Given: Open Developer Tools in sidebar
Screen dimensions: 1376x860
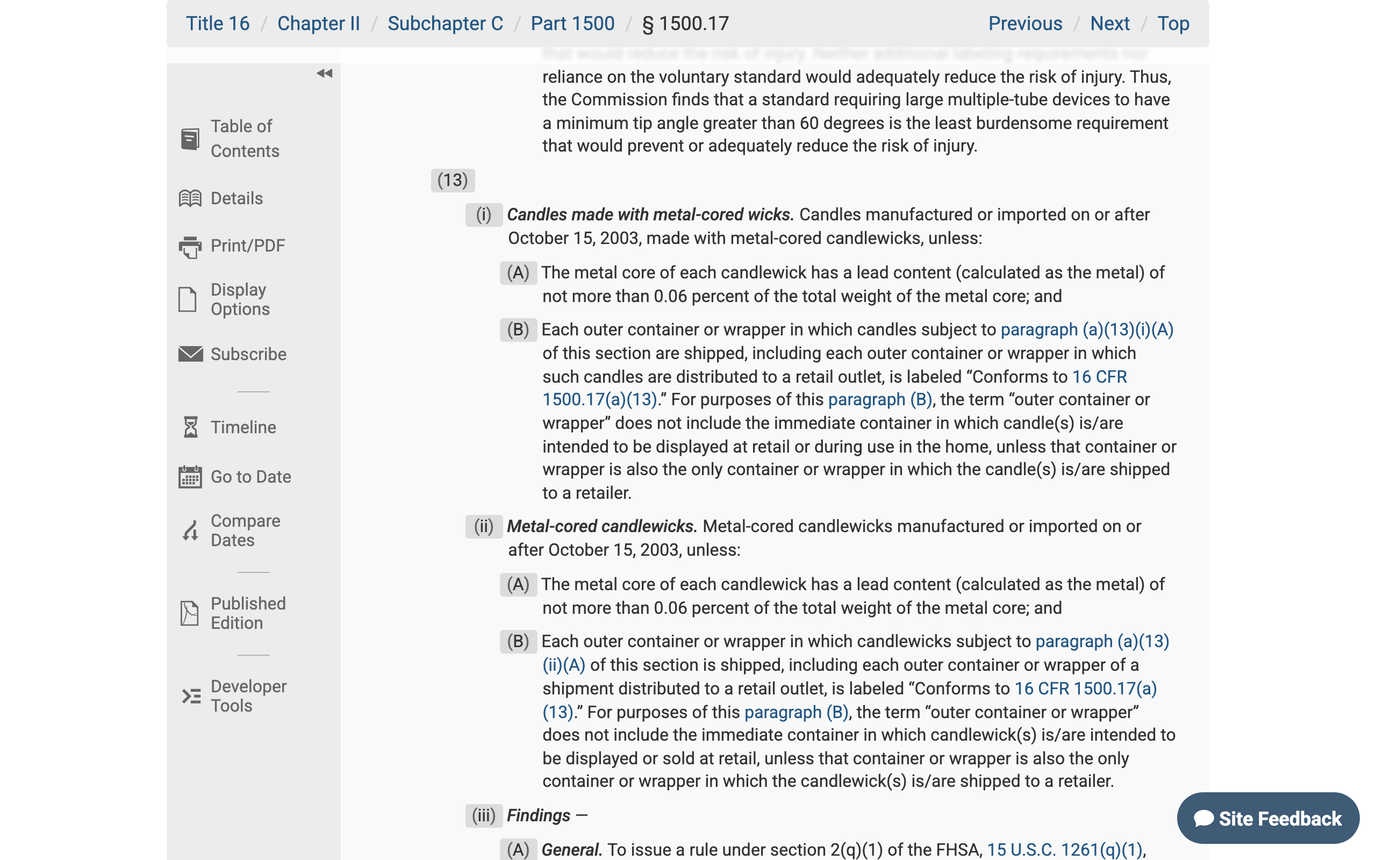Looking at the screenshot, I should click(x=248, y=696).
